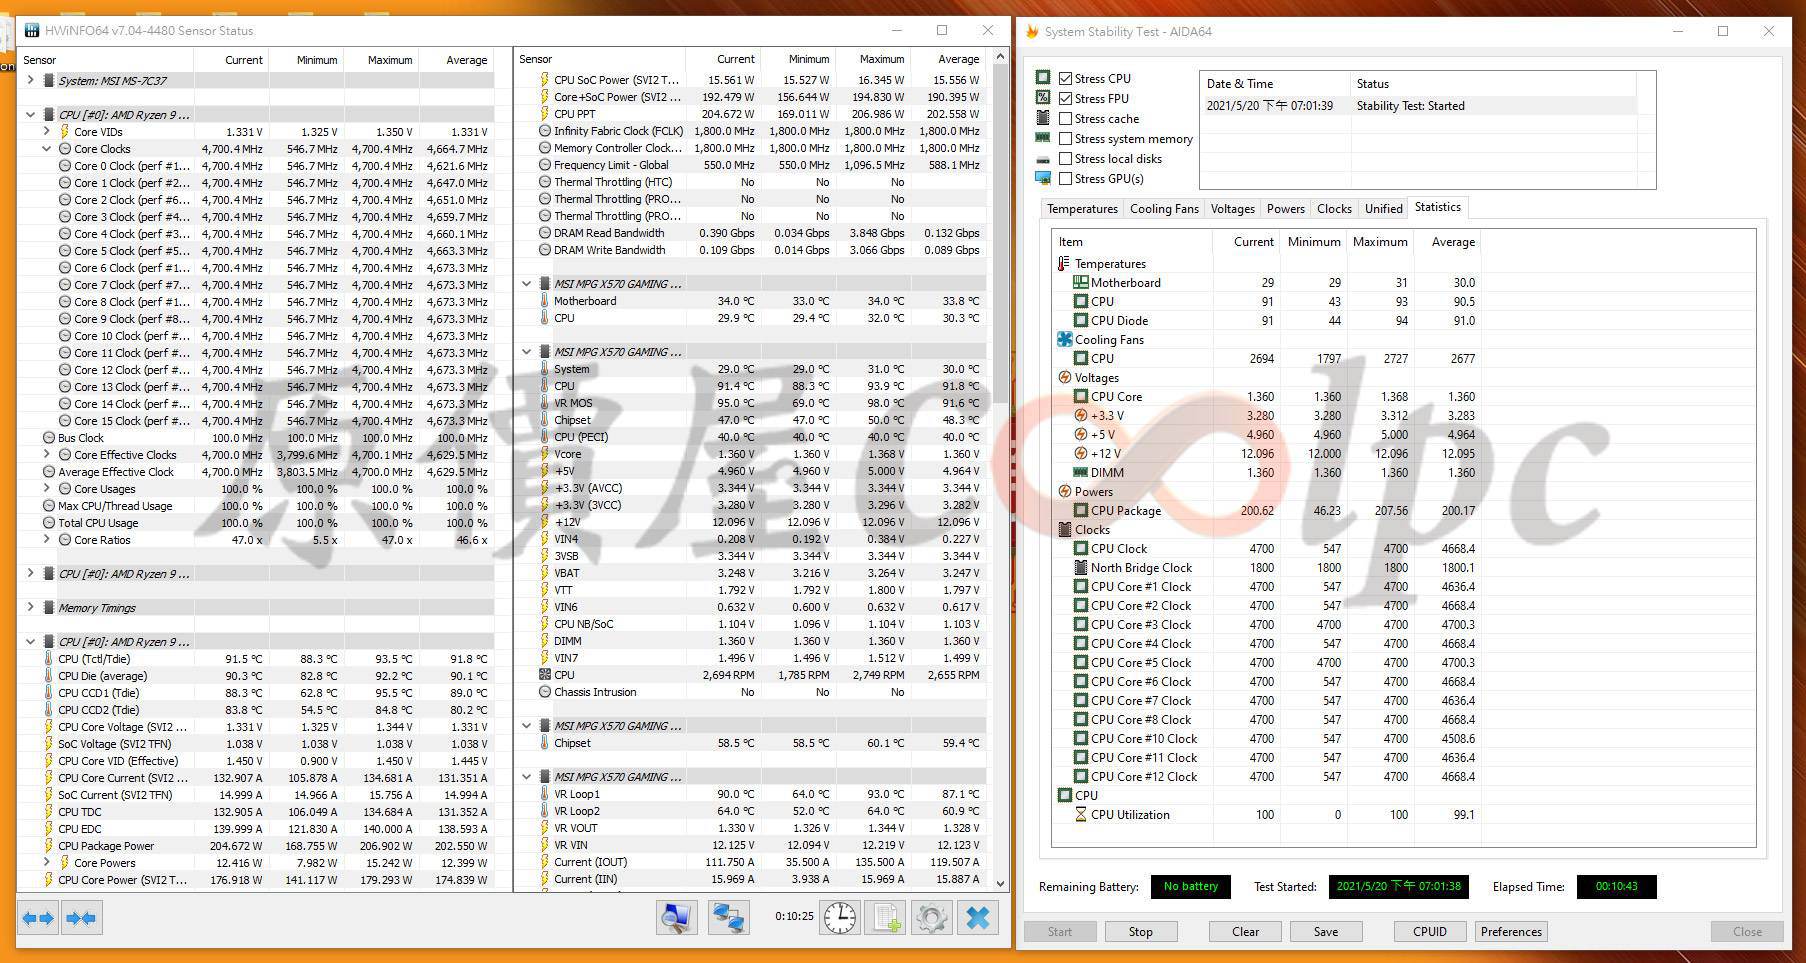Click the Powers group icon in Statistics
The height and width of the screenshot is (963, 1806).
(x=1065, y=492)
